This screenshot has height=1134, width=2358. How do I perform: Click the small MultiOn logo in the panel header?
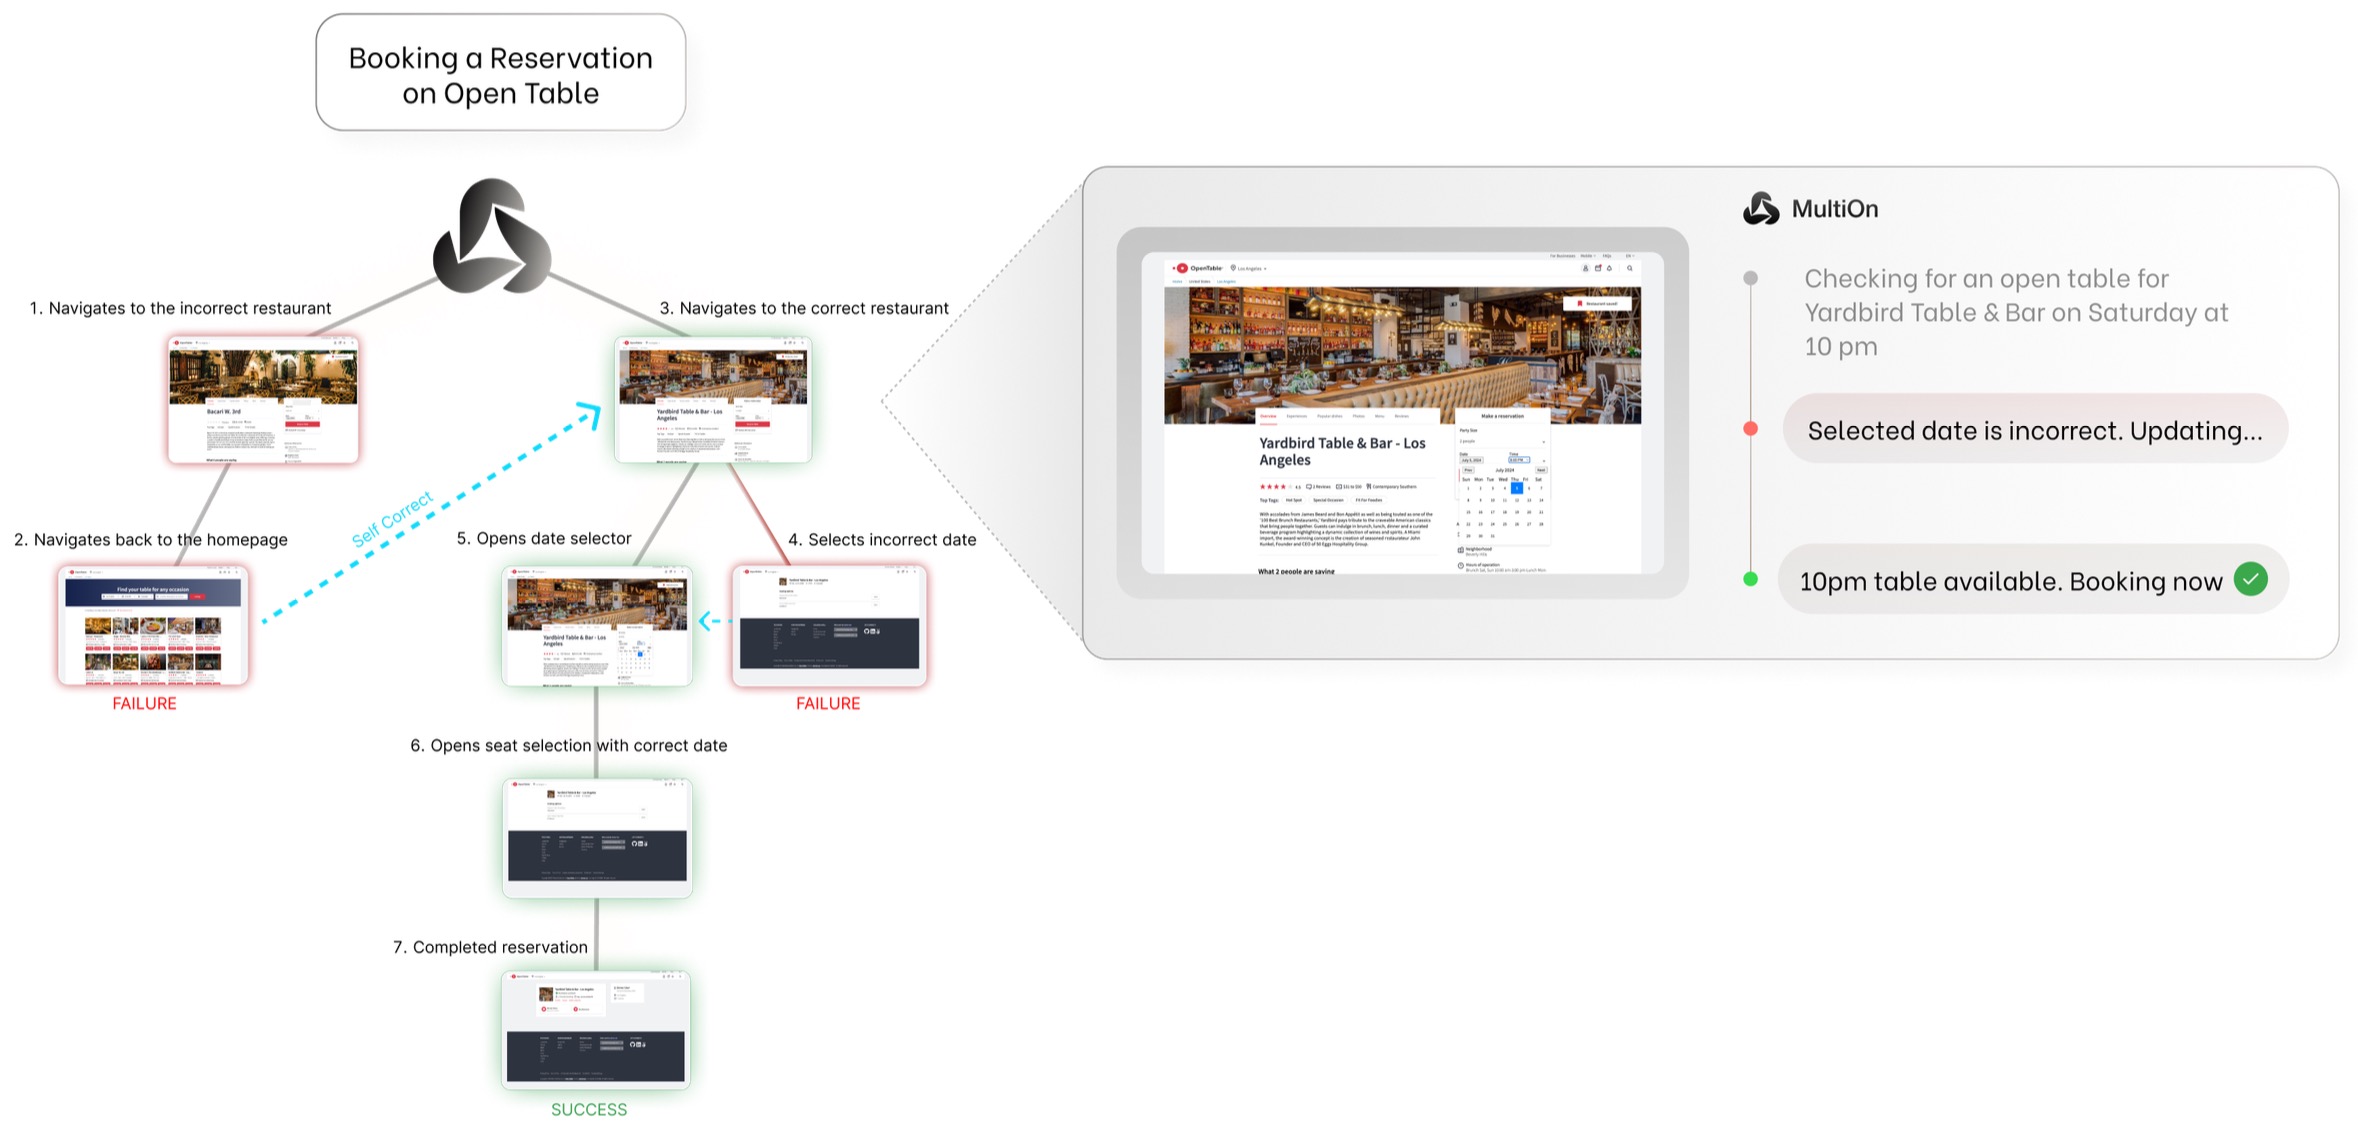point(1760,209)
